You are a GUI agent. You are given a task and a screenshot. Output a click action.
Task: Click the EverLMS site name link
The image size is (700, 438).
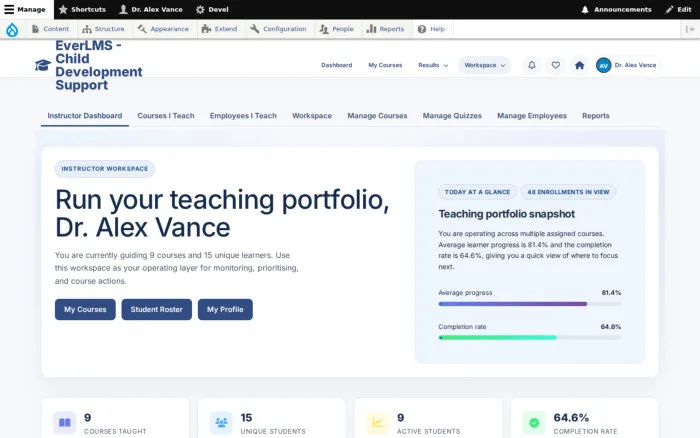coord(99,65)
